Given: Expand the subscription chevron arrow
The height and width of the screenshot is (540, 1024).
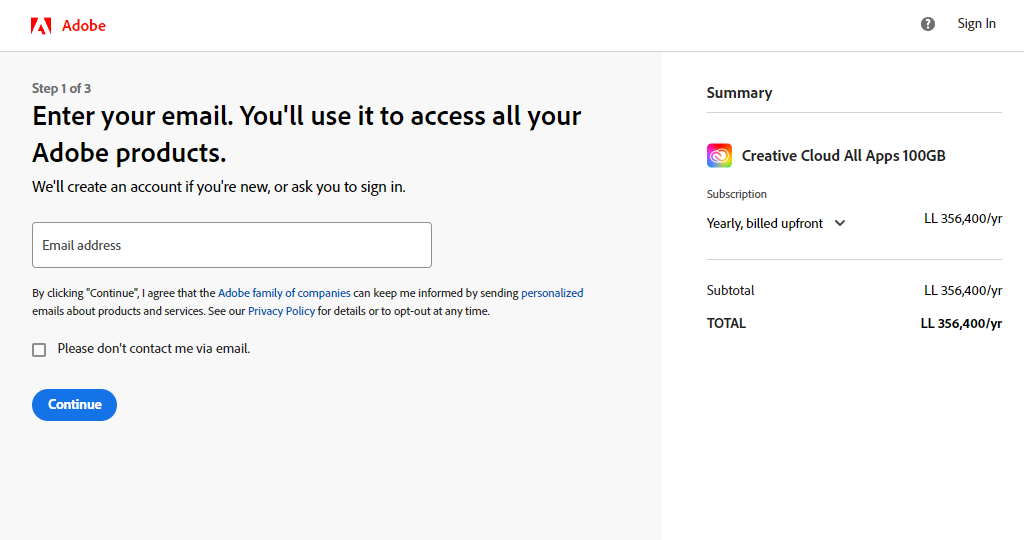Looking at the screenshot, I should (x=840, y=223).
